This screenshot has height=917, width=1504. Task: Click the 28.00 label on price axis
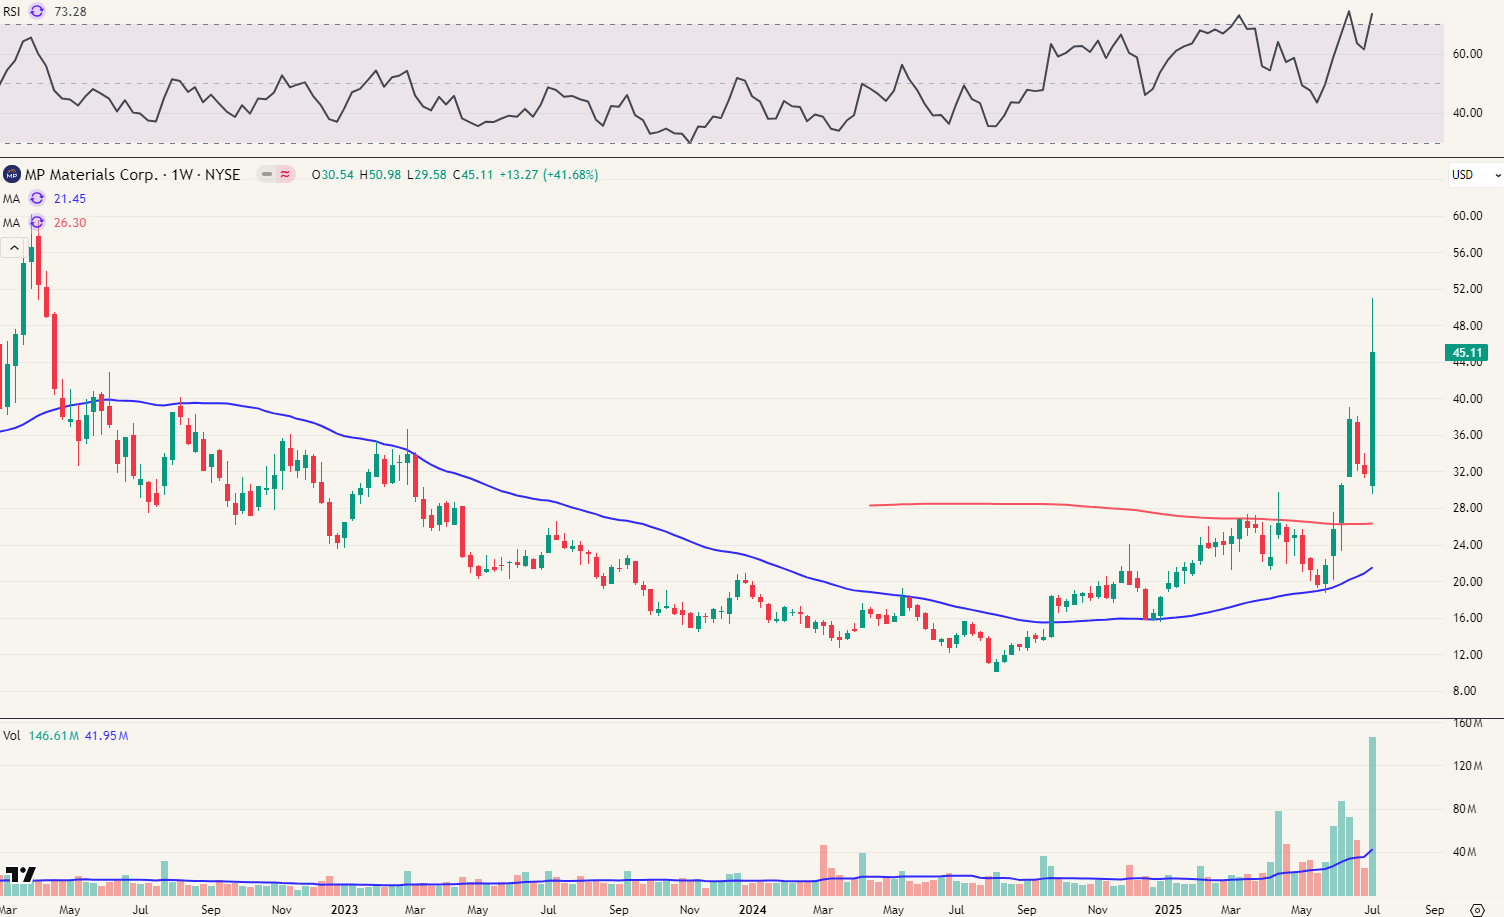click(x=1467, y=508)
